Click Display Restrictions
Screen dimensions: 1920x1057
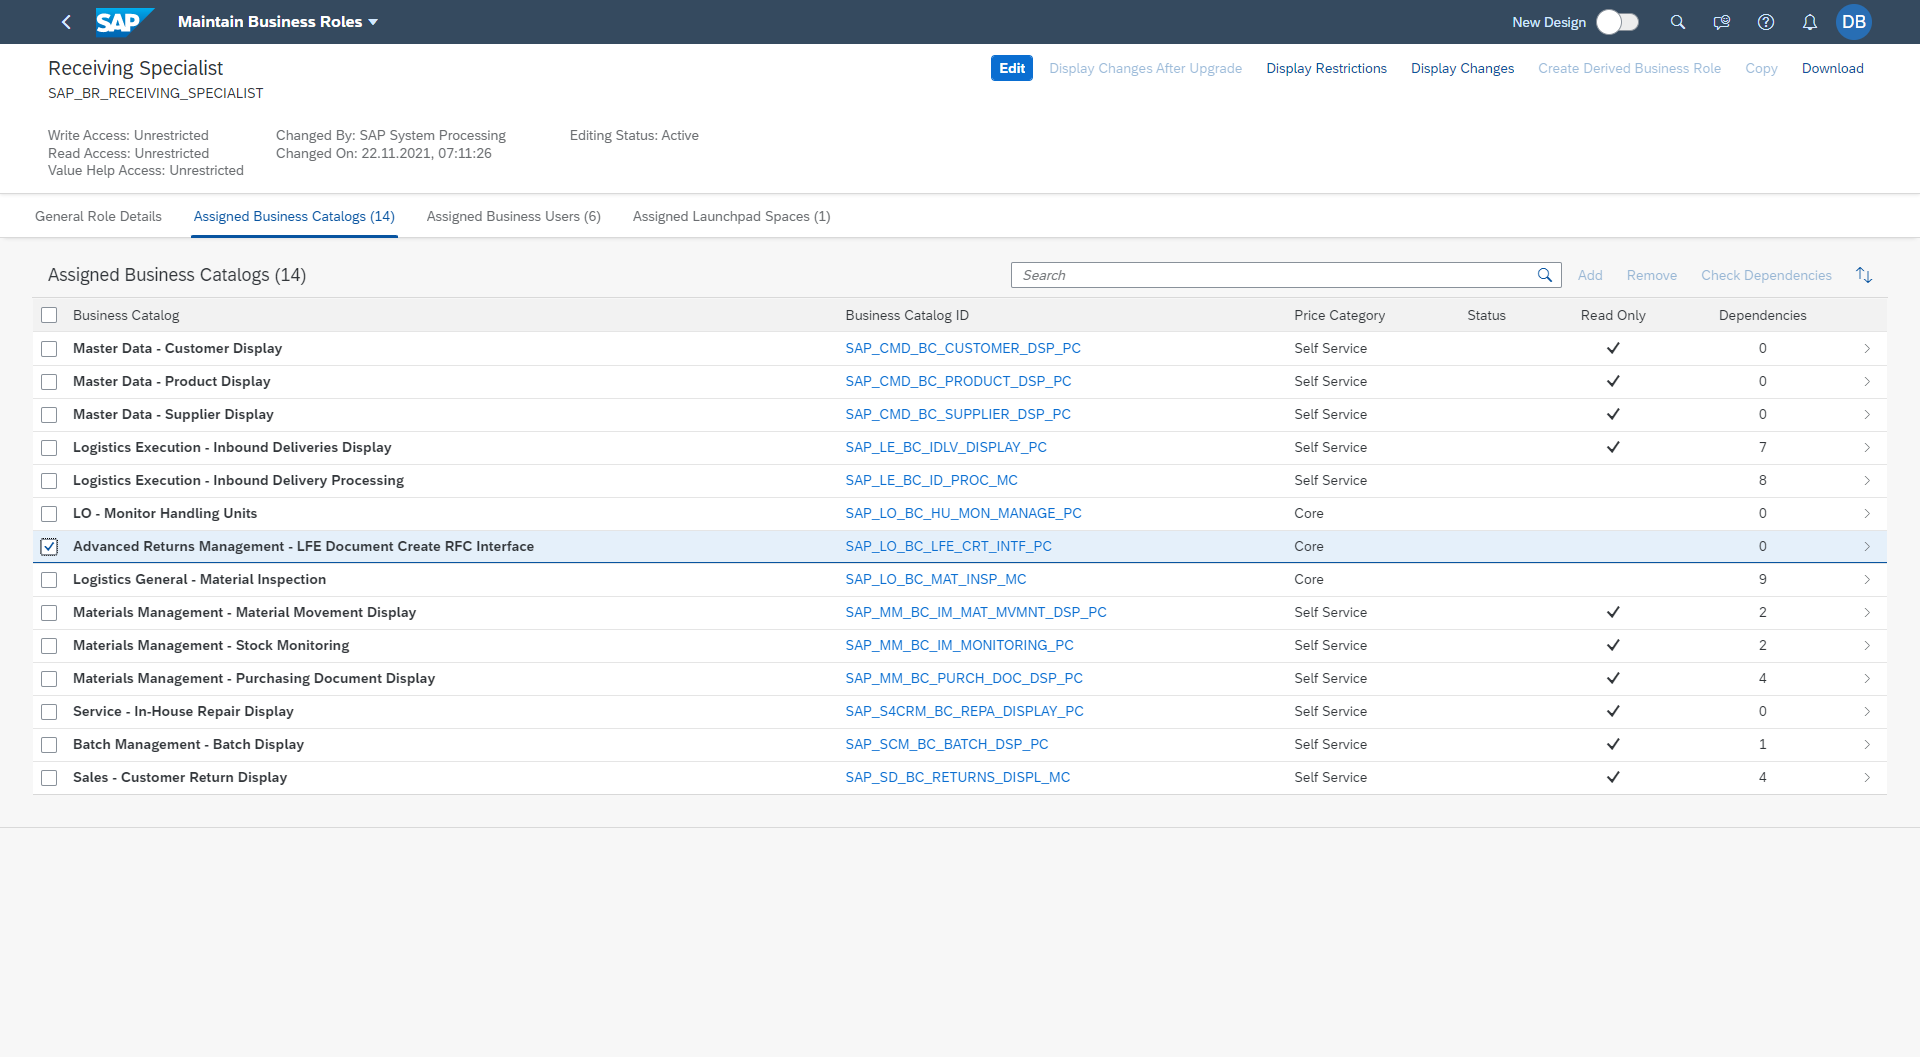tap(1326, 68)
